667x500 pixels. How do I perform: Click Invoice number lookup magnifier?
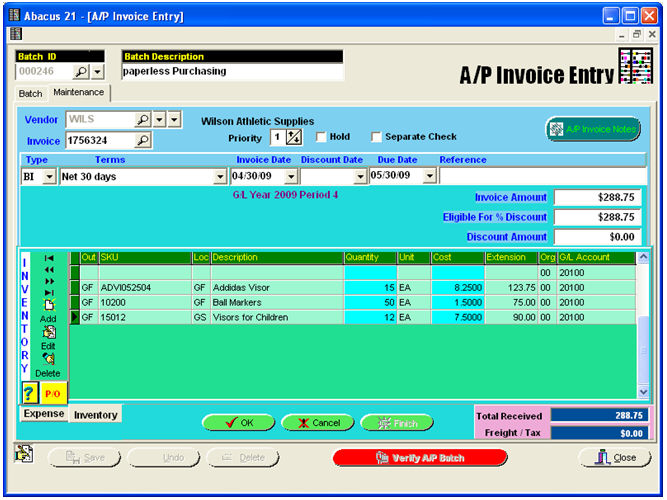point(143,140)
